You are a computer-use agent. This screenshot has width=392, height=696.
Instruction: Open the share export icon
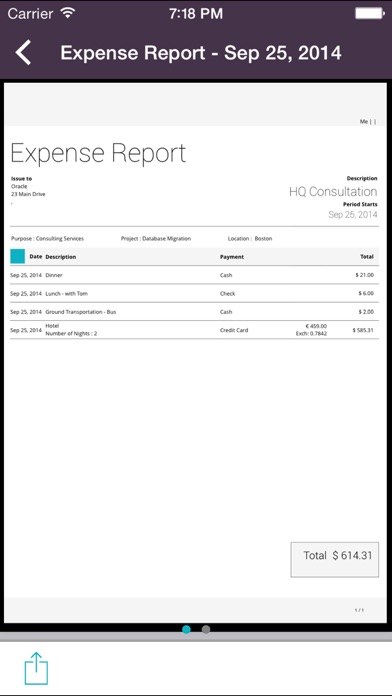(36, 668)
